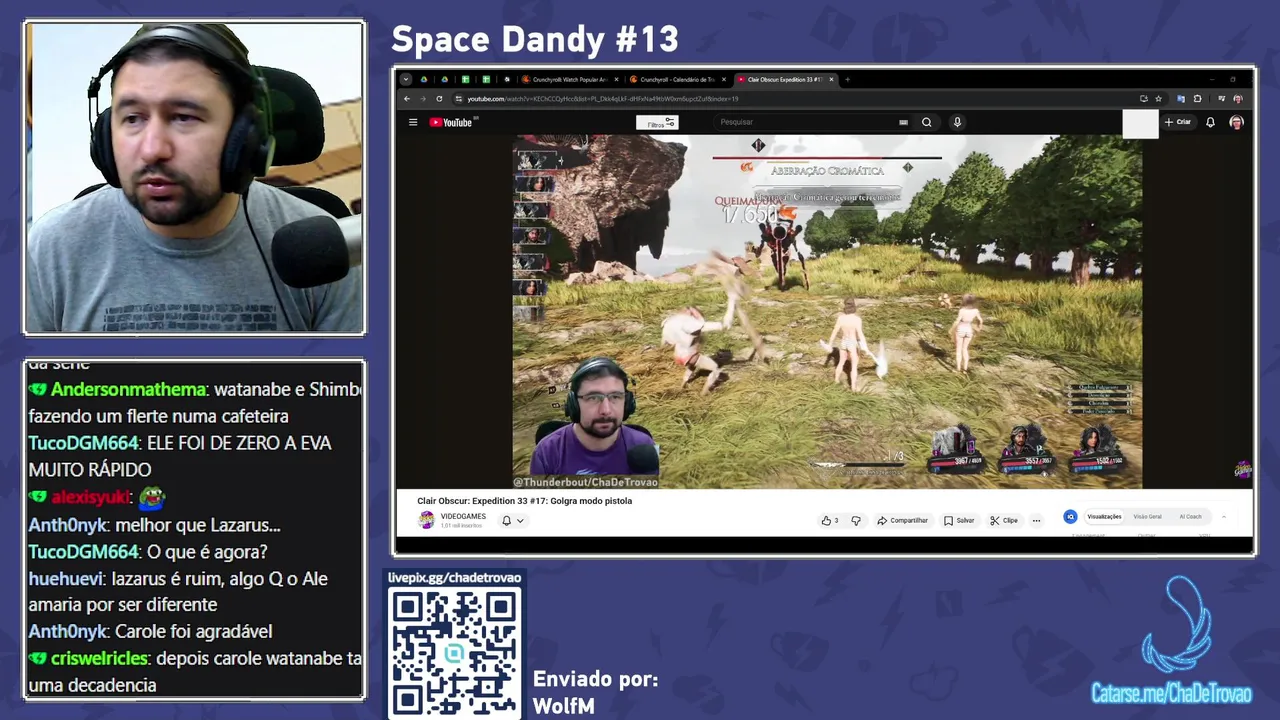Go forward in browser history
1280x720 pixels.
422,99
